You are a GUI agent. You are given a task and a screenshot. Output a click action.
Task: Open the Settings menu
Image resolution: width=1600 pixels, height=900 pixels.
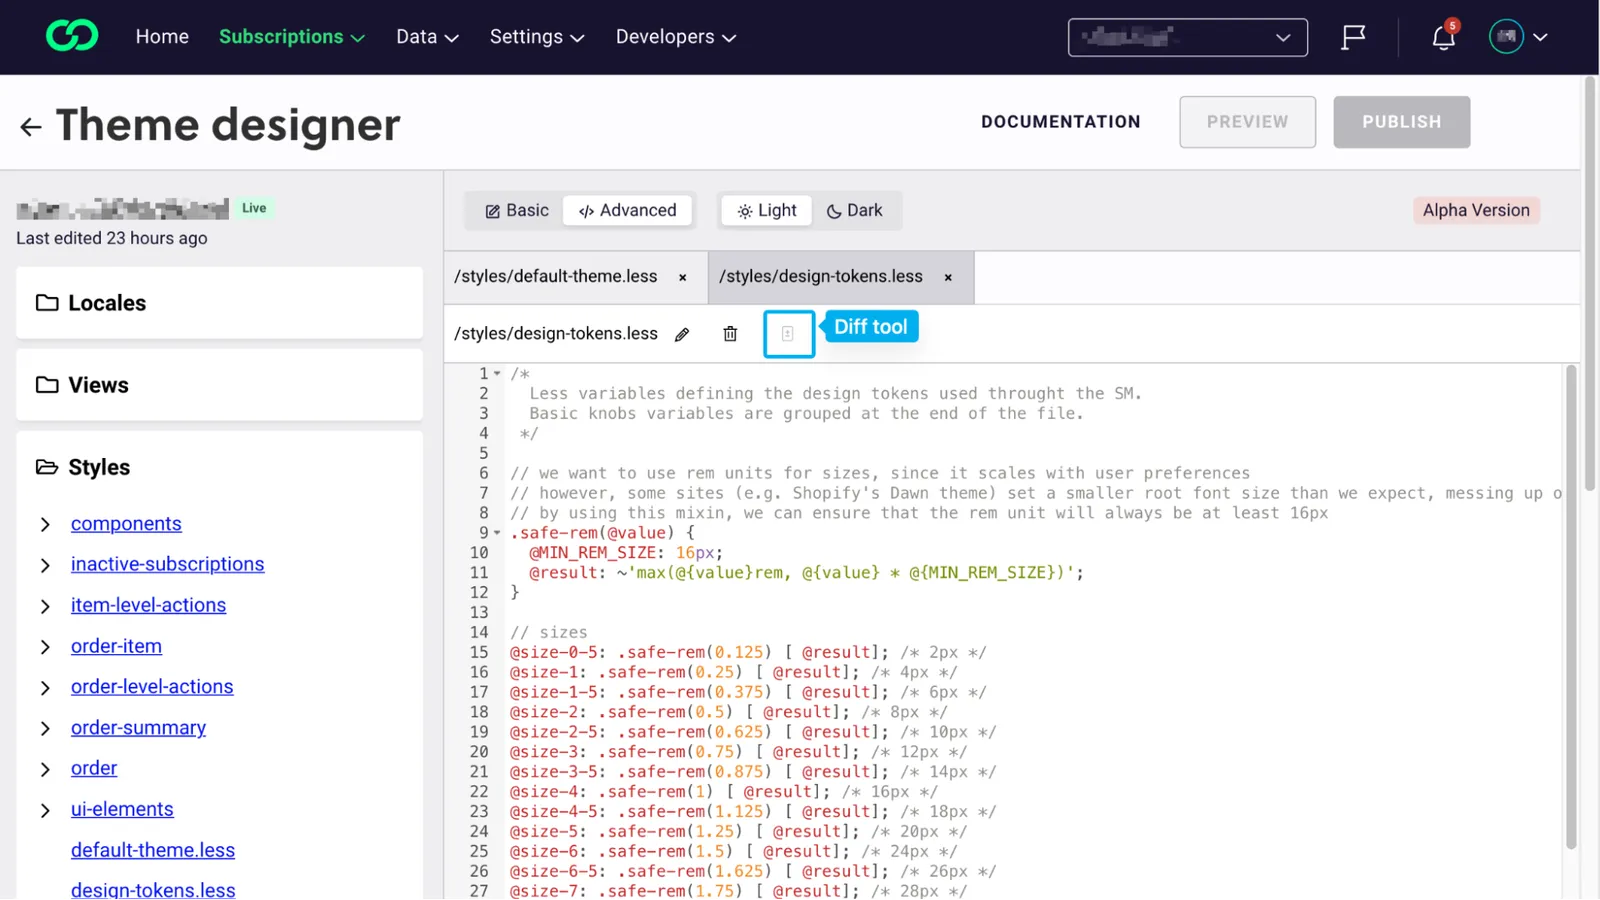(x=537, y=37)
